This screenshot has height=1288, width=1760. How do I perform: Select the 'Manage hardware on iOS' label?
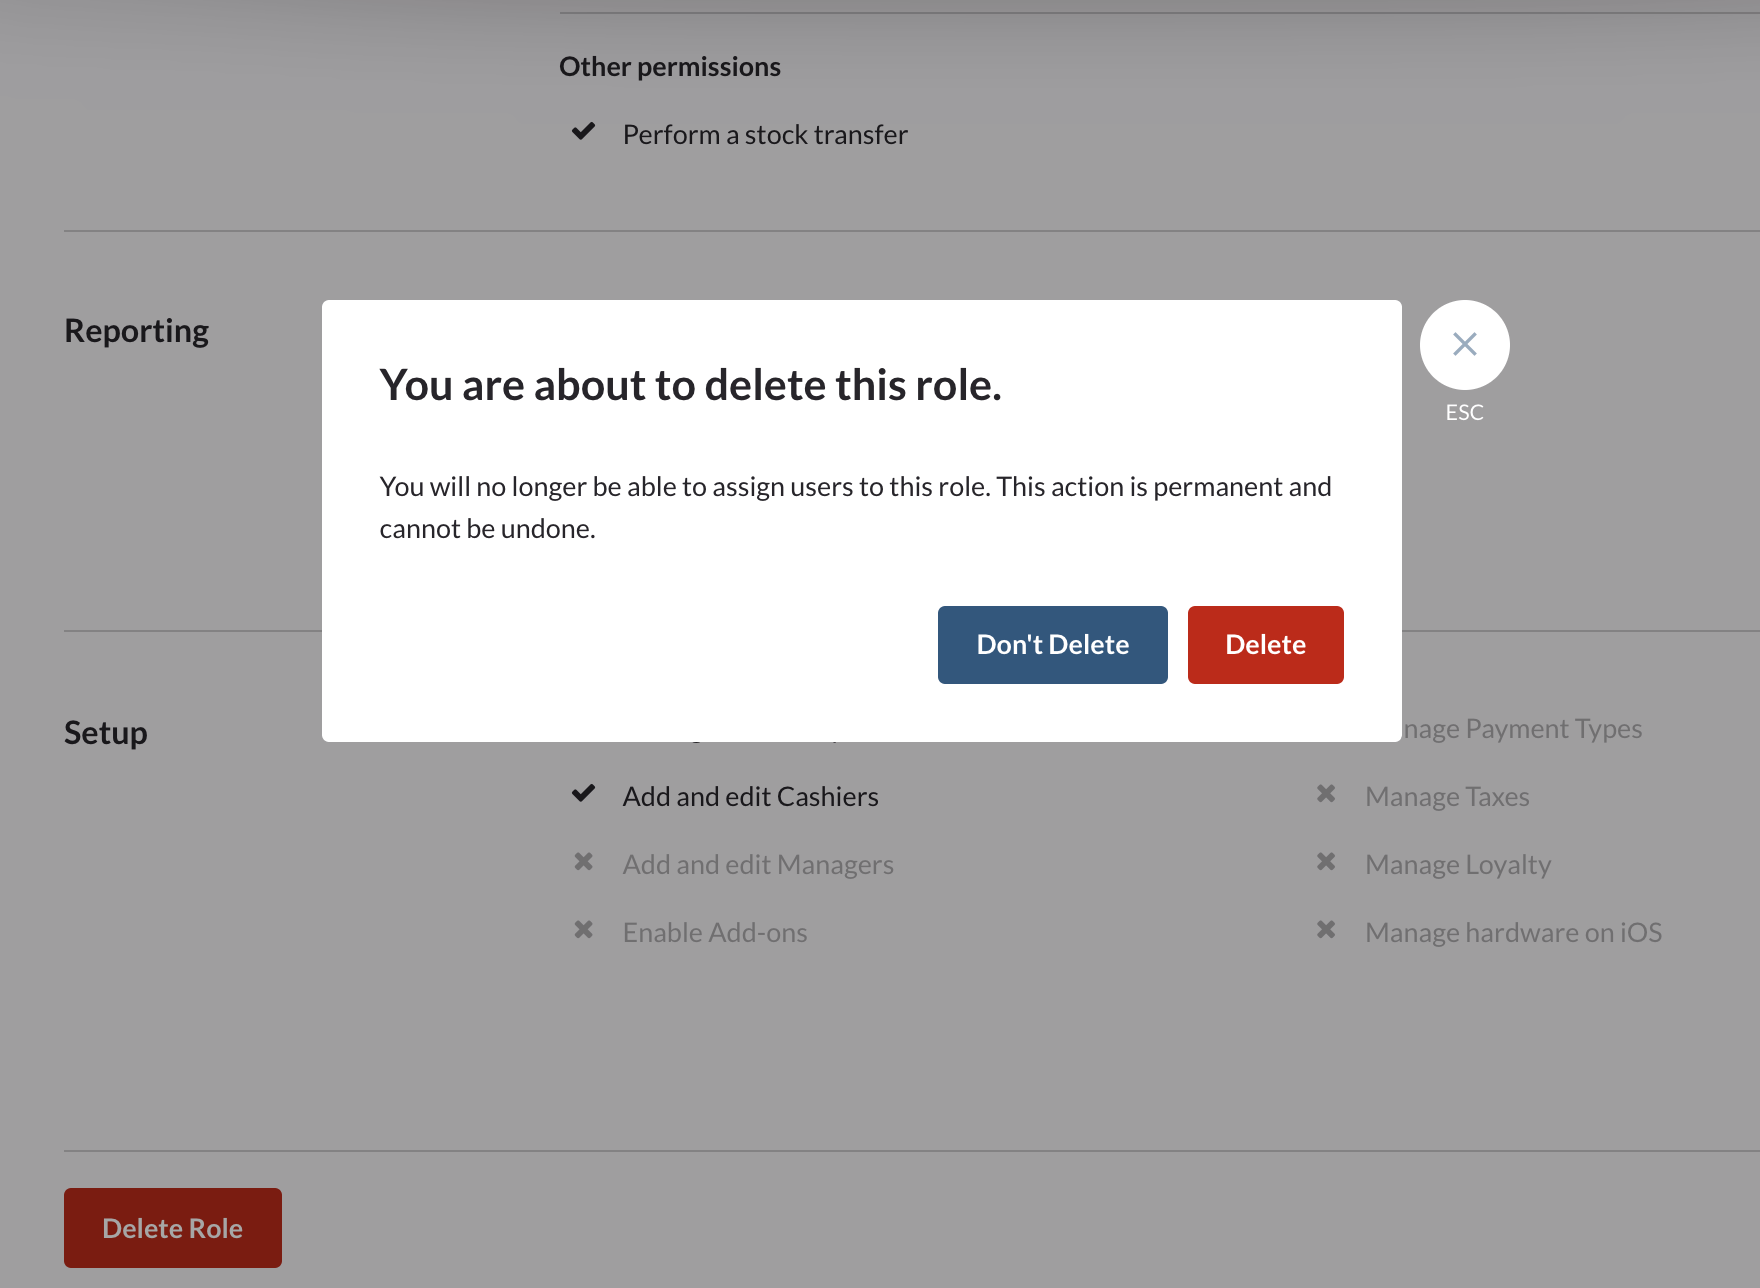point(1513,932)
